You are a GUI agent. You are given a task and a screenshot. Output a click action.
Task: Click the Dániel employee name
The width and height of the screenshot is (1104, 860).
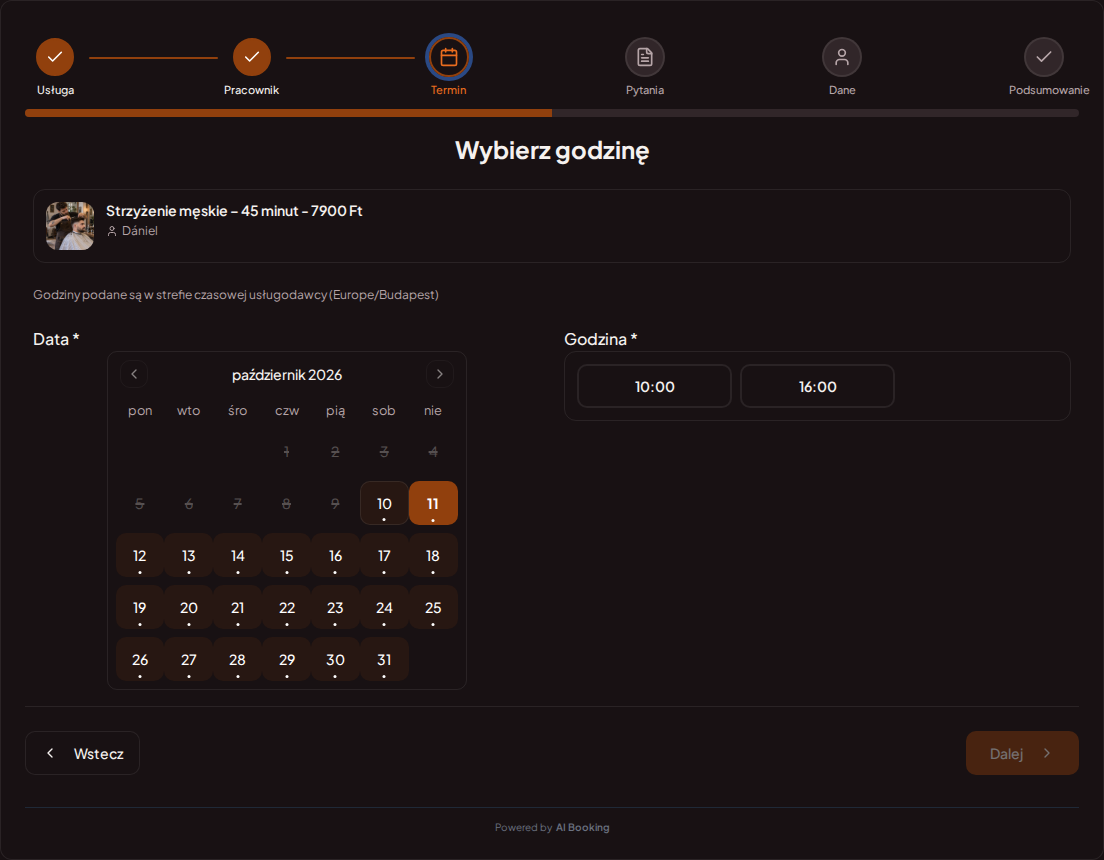tap(139, 230)
